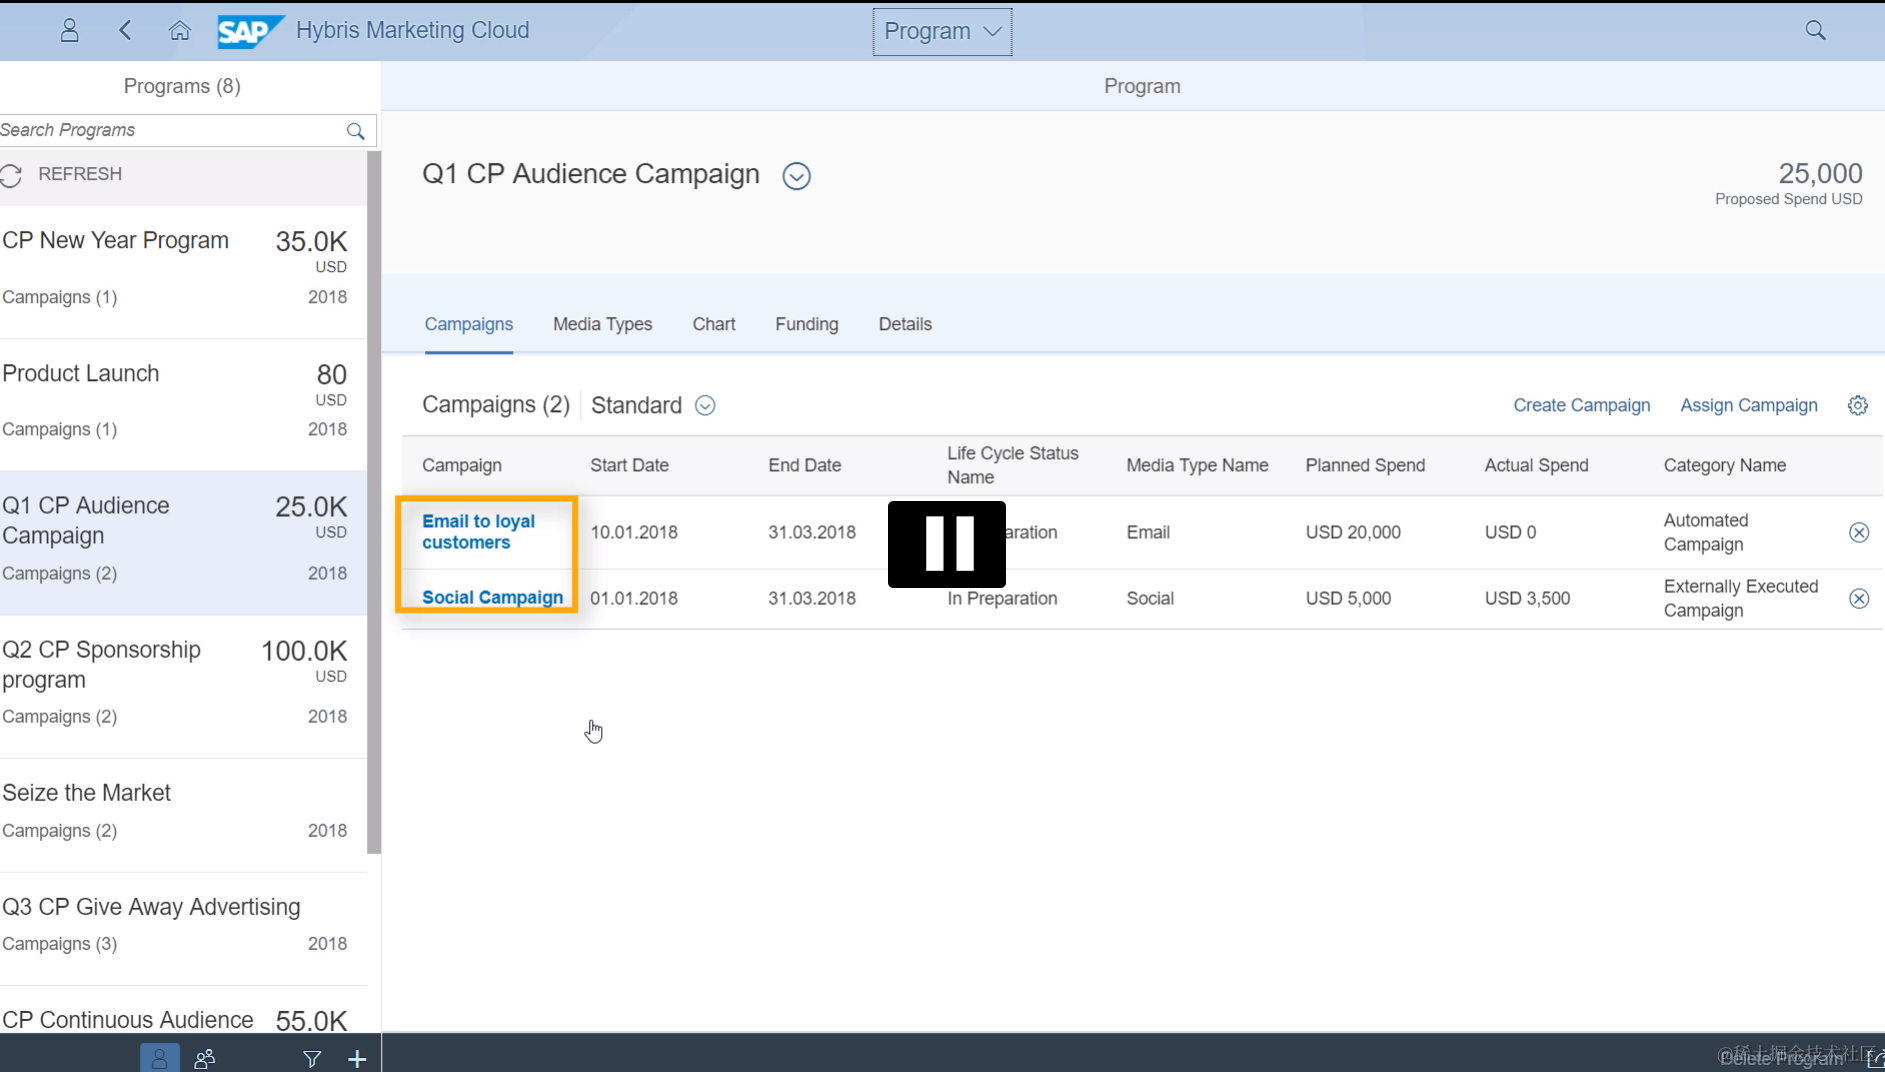Click the Delete Program button
Viewport: 1885px width, 1072px height.
pyautogui.click(x=1782, y=1058)
